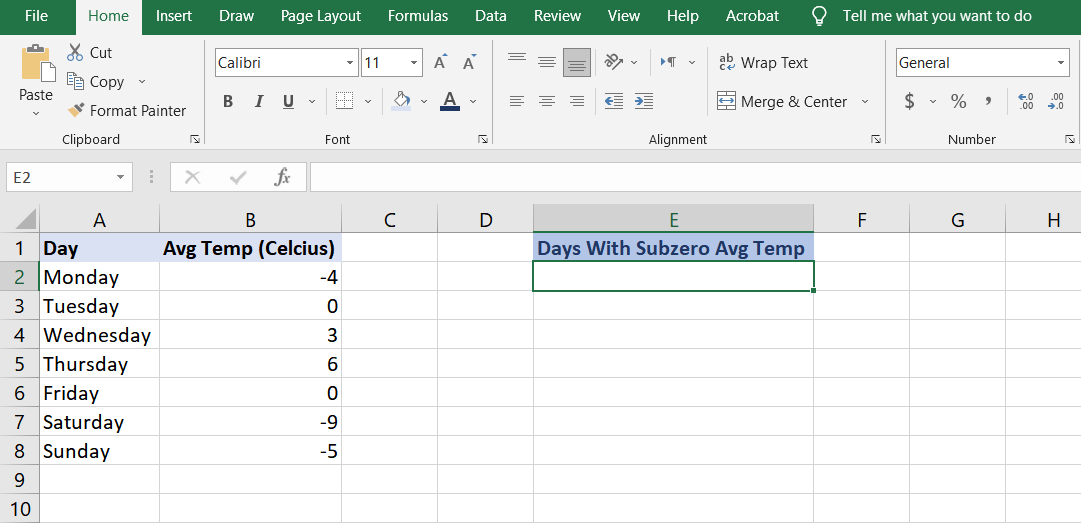
Task: Open the Calibri font name dropdown
Action: 350,63
